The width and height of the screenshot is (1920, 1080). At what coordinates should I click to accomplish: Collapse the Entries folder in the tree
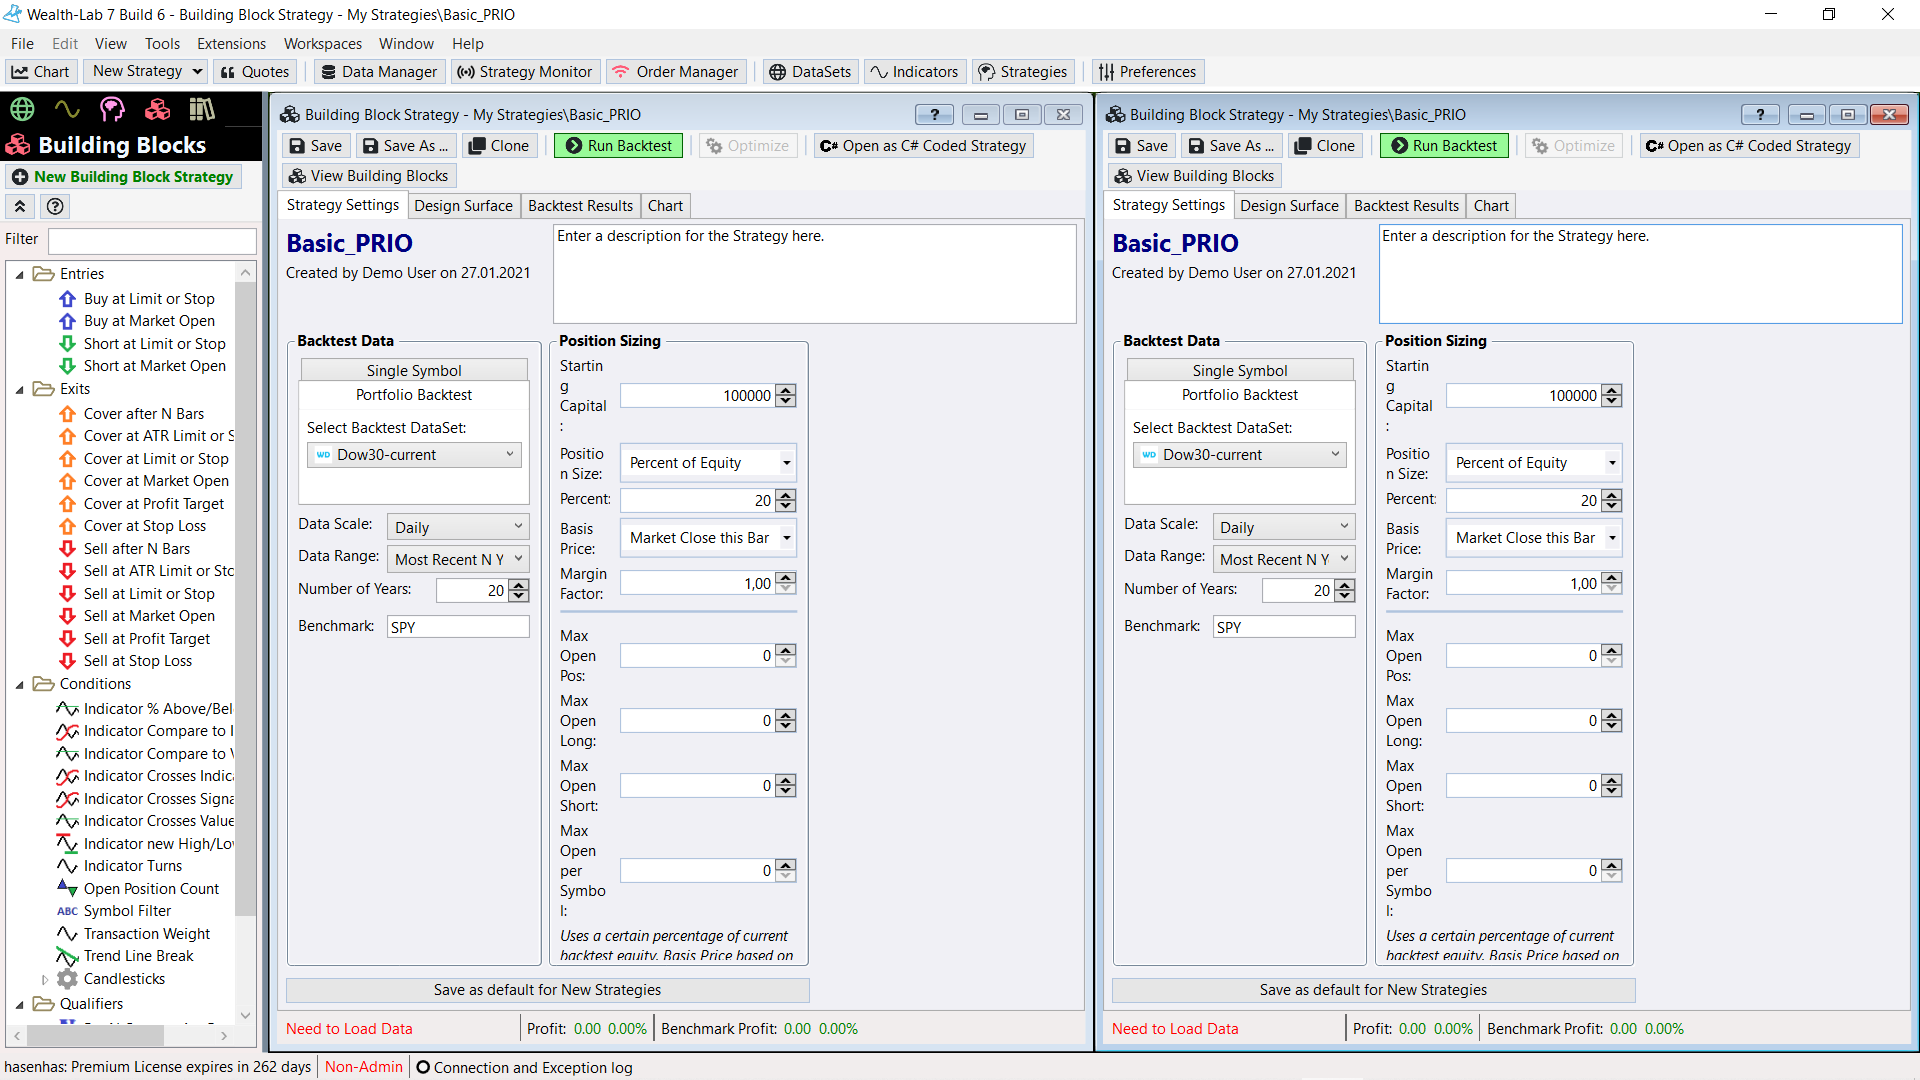tap(20, 274)
